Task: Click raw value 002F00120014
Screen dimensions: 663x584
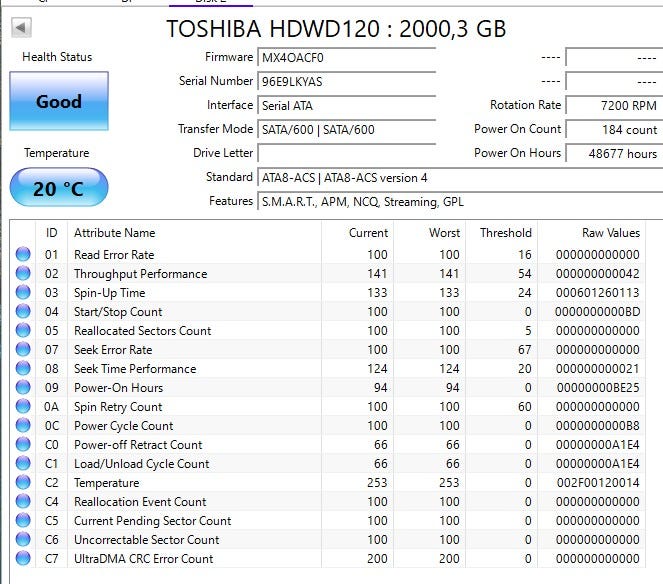Action: (x=598, y=483)
